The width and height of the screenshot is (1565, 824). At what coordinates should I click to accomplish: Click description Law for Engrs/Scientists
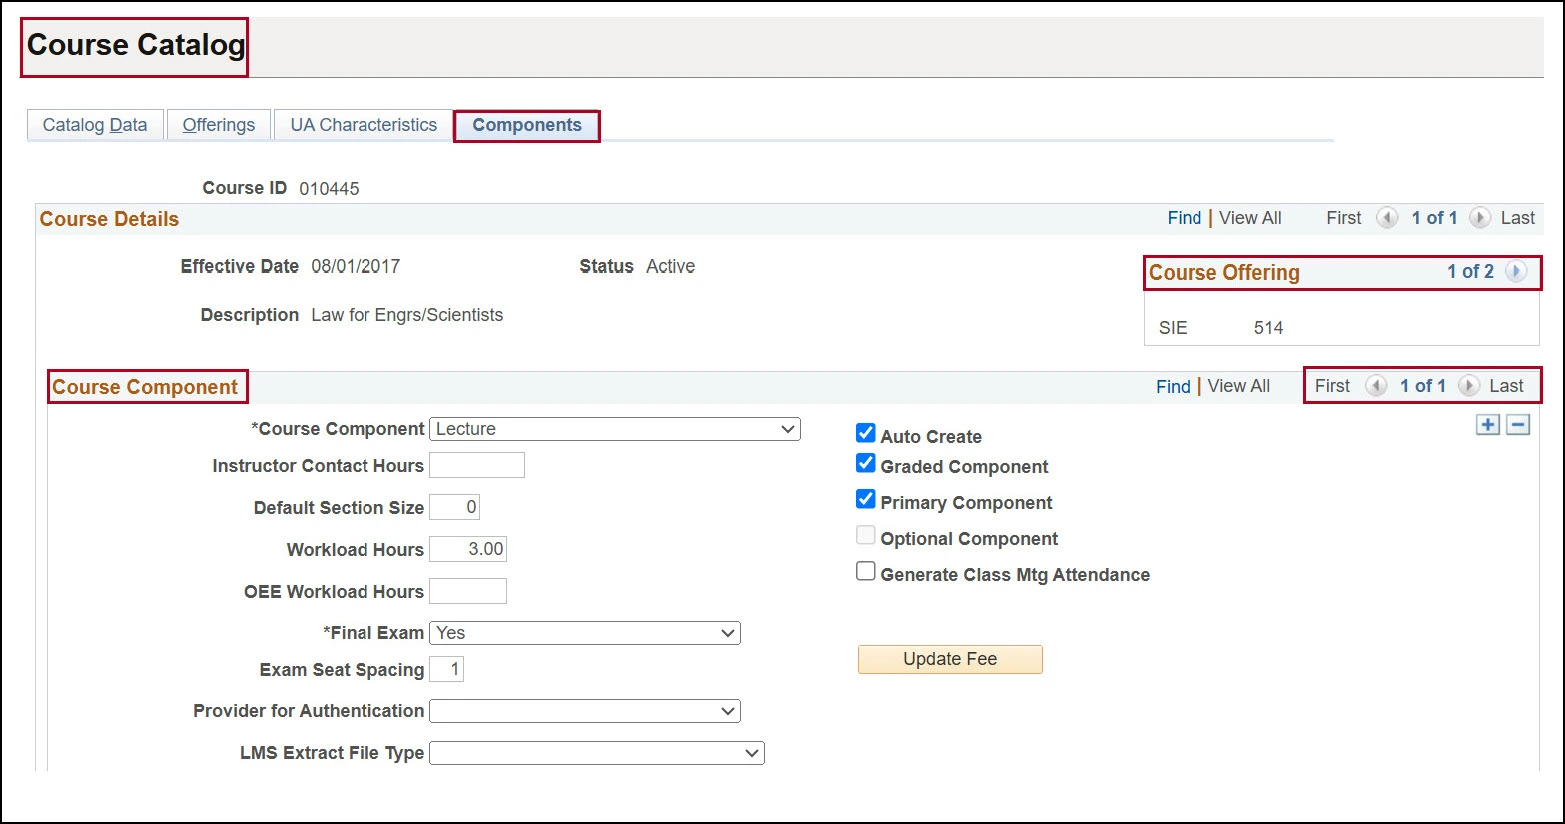(407, 315)
